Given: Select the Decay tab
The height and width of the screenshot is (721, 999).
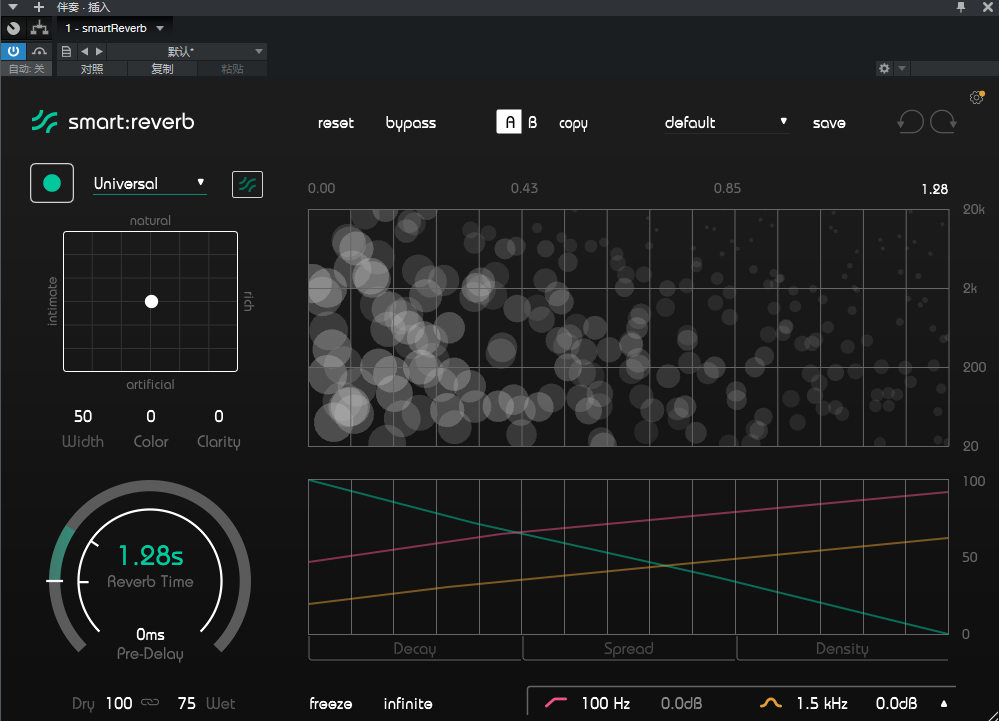Looking at the screenshot, I should pos(415,648).
